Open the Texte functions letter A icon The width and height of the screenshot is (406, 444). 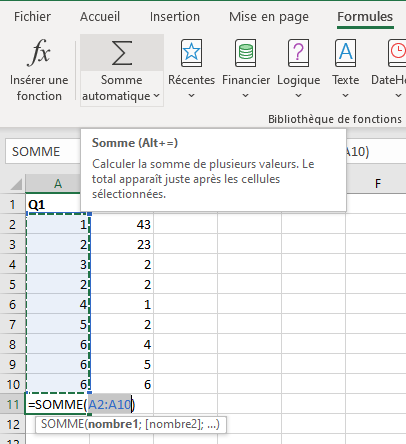(x=345, y=53)
